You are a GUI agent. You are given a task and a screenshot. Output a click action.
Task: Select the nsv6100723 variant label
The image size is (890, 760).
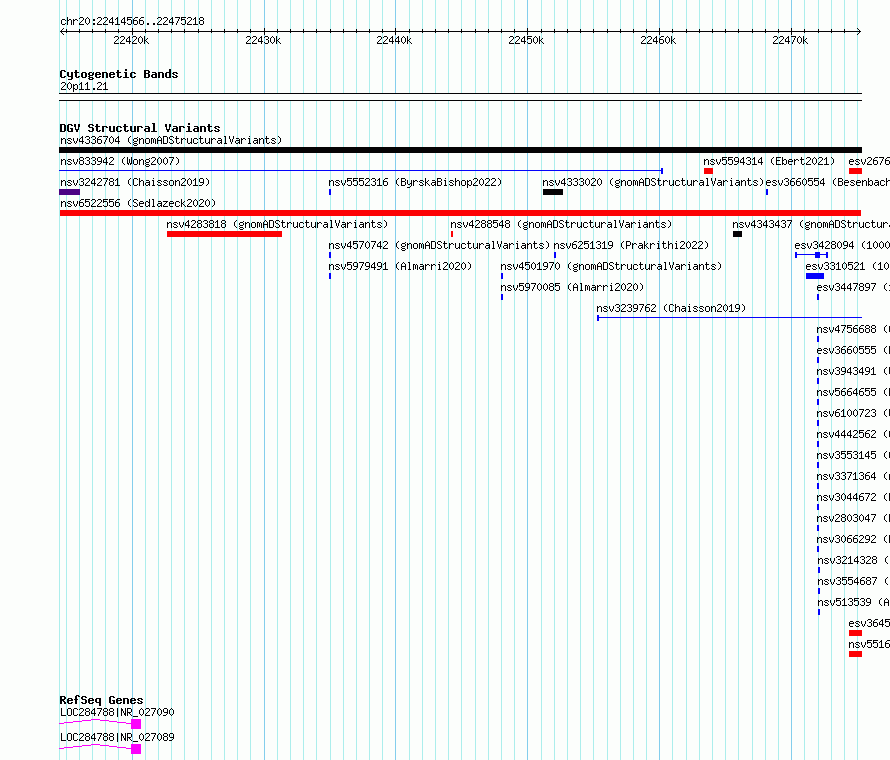click(853, 413)
